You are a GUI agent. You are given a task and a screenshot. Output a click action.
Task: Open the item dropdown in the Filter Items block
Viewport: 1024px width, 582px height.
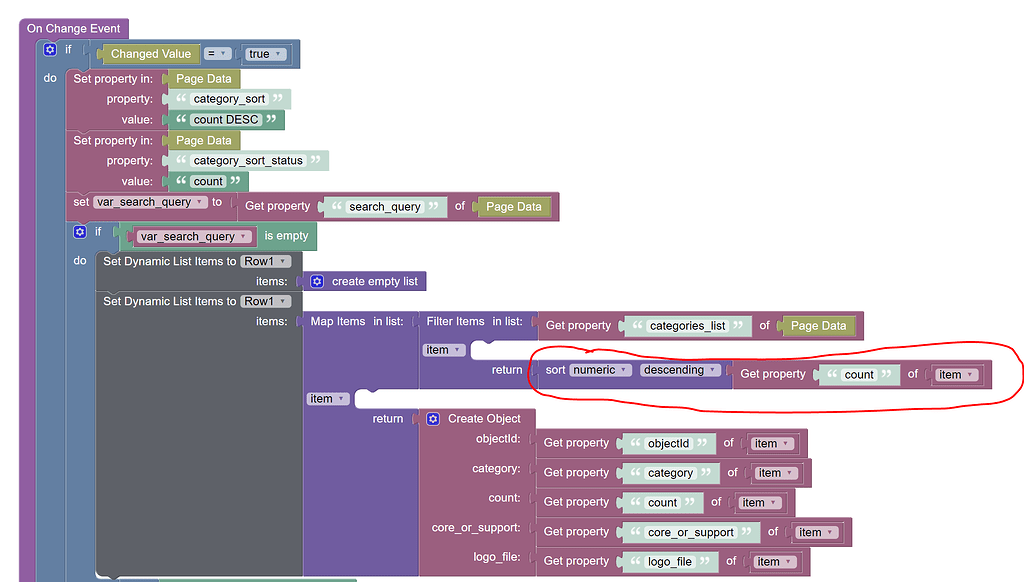tap(443, 349)
